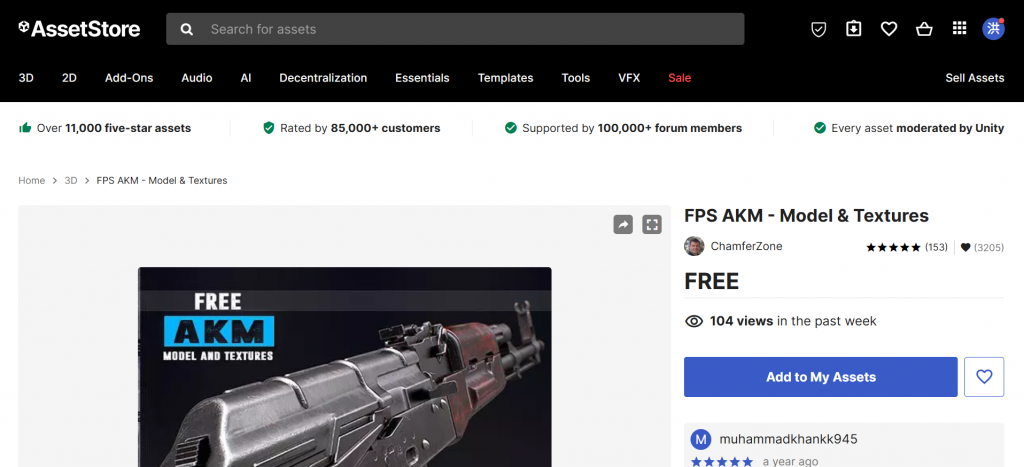The height and width of the screenshot is (467, 1024).
Task: Open ChamferZone publisher page link
Action: [x=746, y=246]
